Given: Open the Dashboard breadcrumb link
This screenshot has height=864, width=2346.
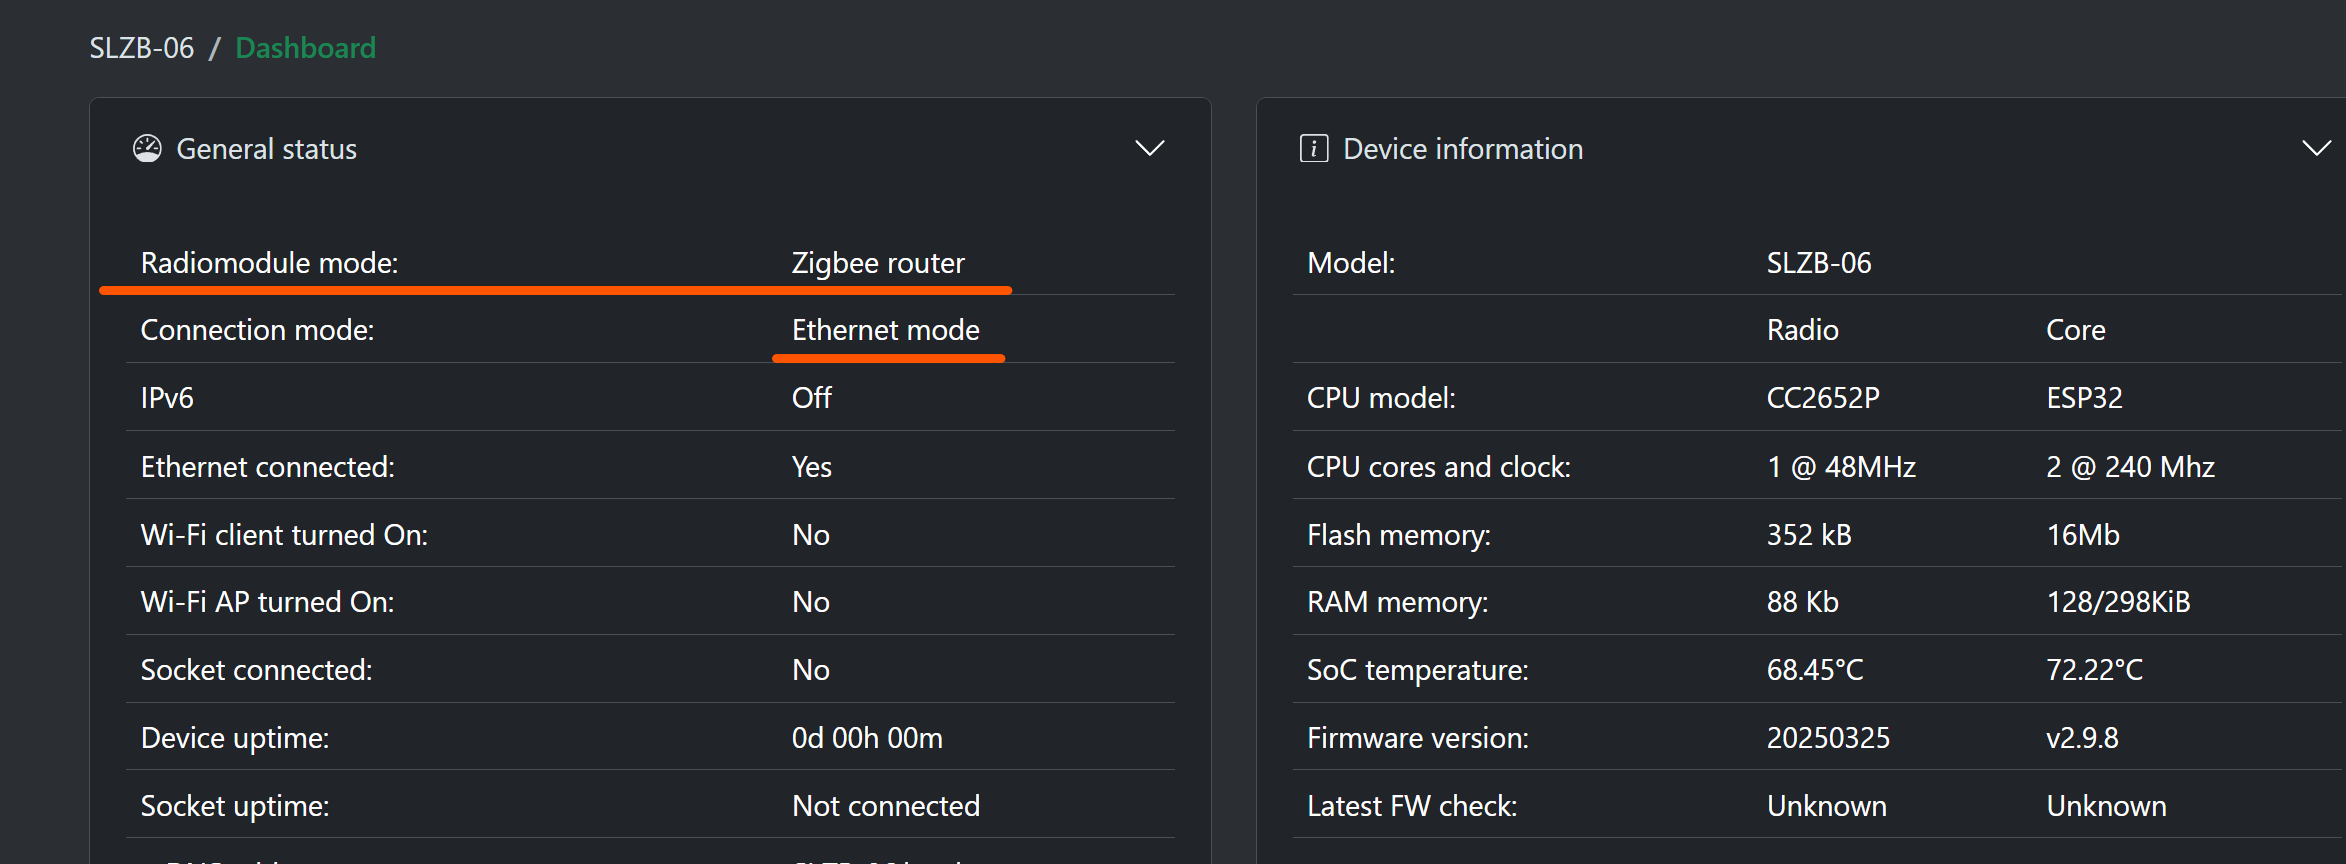Looking at the screenshot, I should 305,48.
